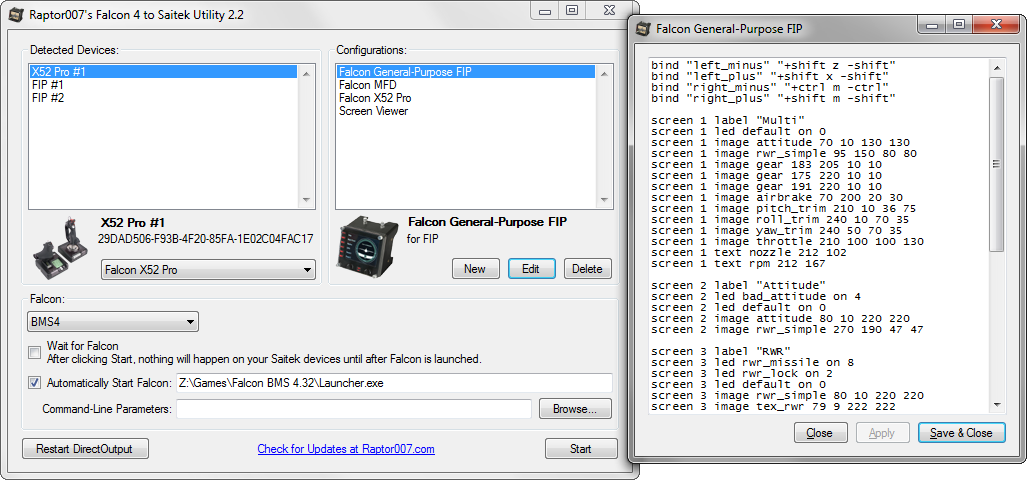Click the Edit configuration button
This screenshot has width=1027, height=480.
(x=531, y=268)
